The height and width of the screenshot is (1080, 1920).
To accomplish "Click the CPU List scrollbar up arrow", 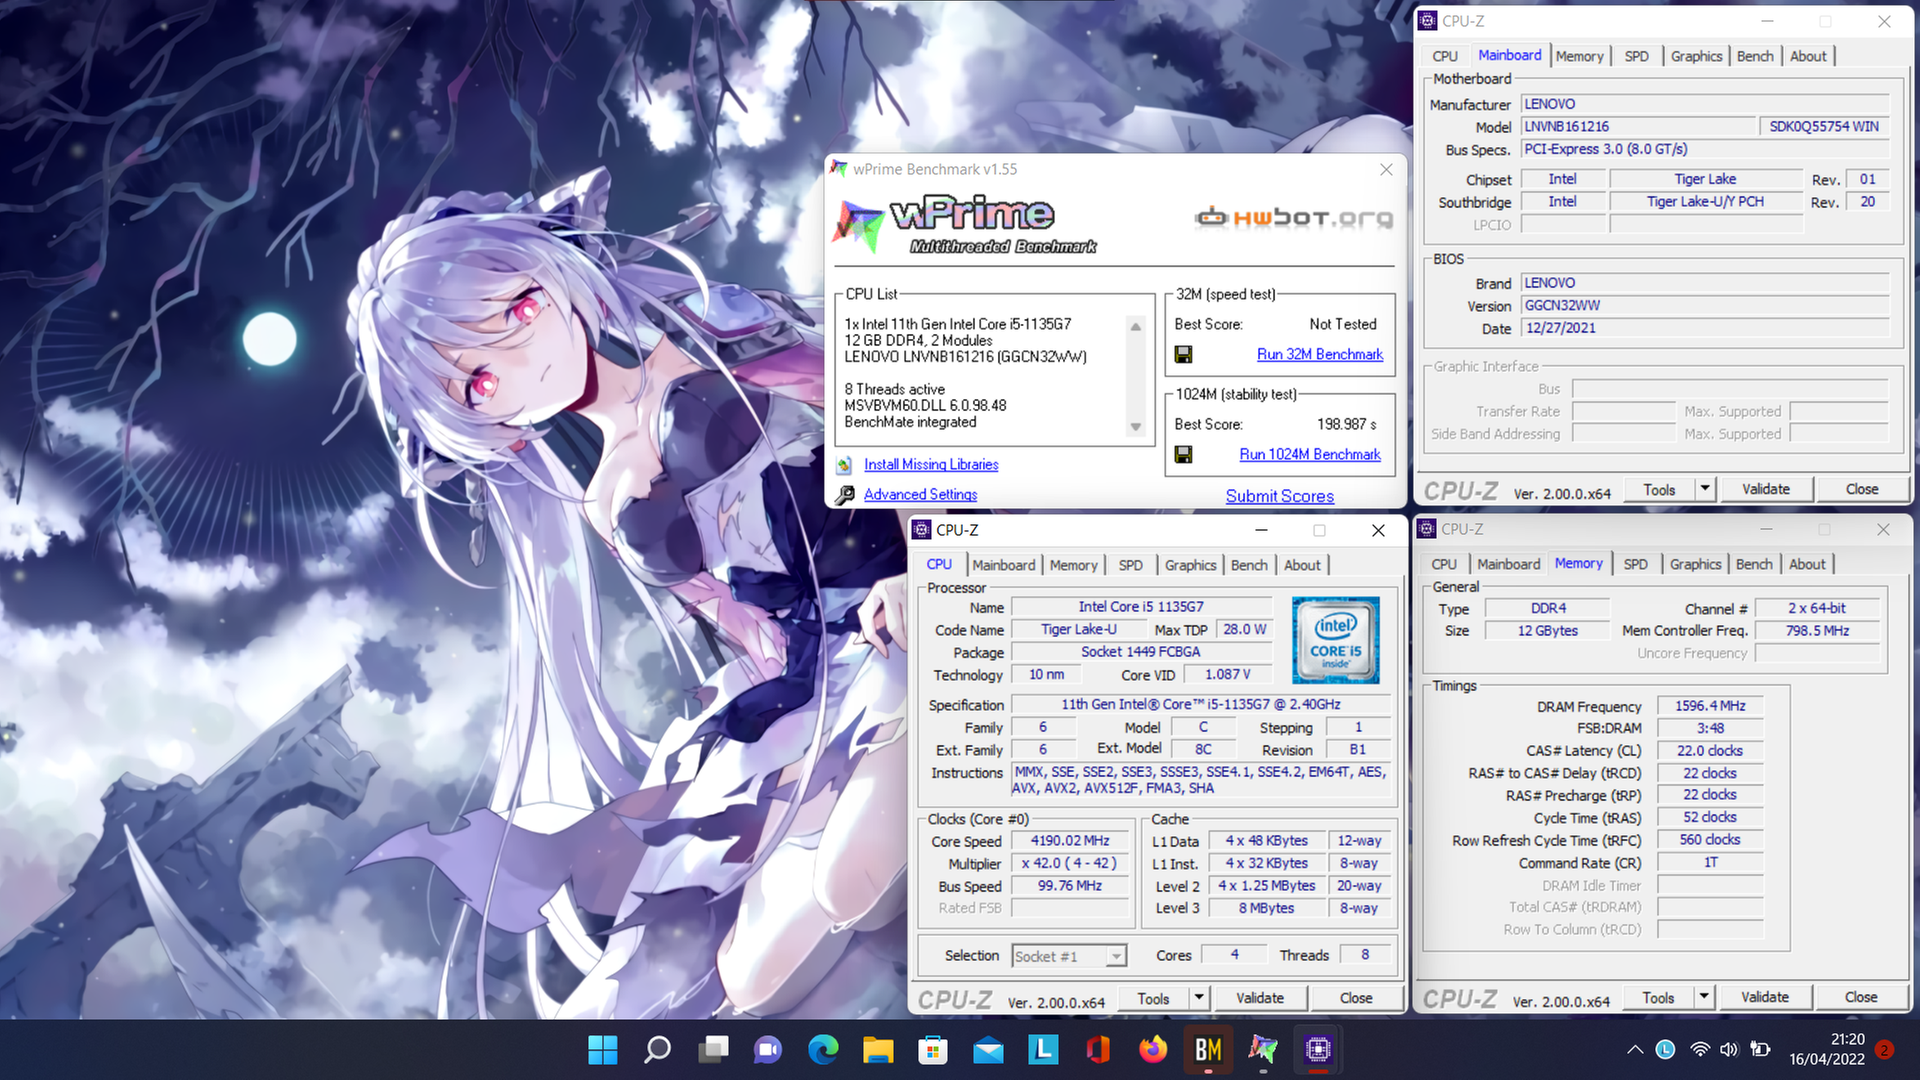I will coord(1136,327).
